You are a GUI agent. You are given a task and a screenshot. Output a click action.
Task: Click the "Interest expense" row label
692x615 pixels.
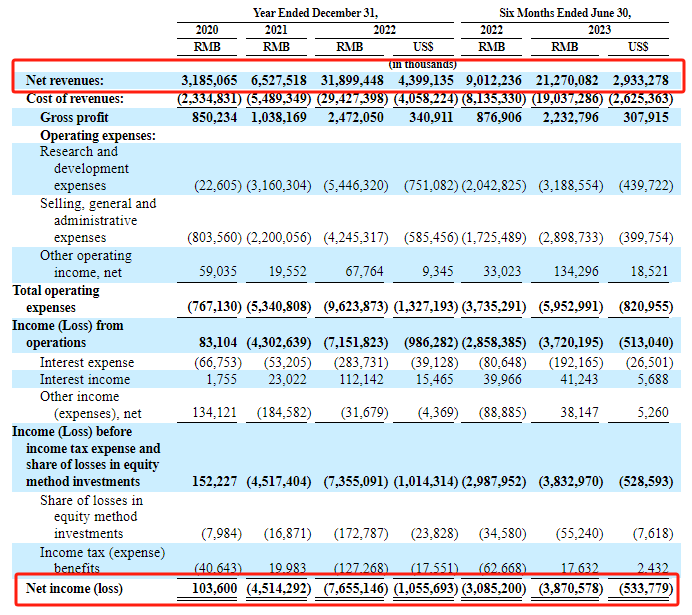[x=87, y=362]
